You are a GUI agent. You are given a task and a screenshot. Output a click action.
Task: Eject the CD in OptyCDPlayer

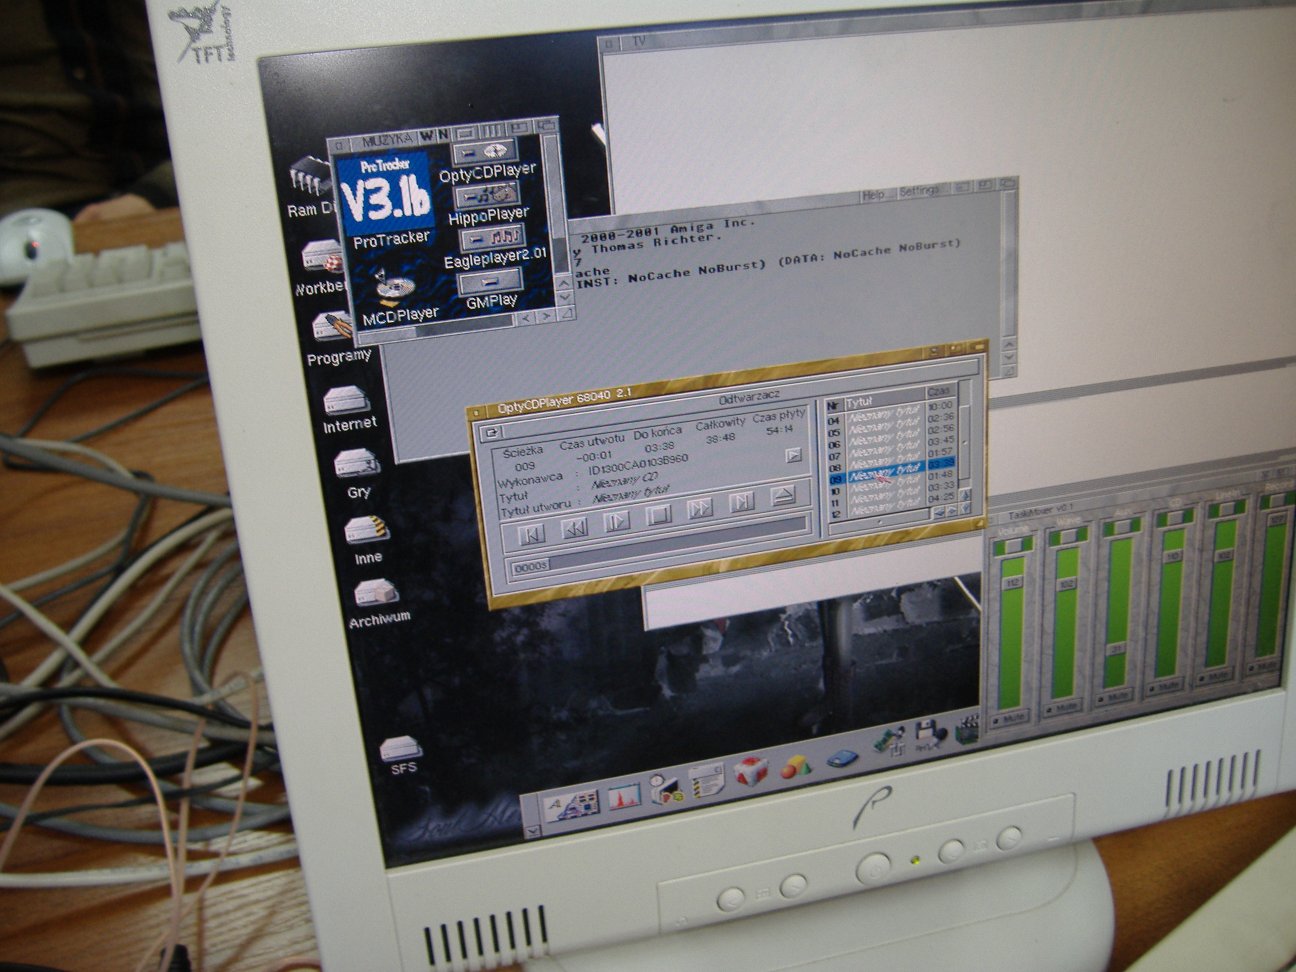pos(783,495)
